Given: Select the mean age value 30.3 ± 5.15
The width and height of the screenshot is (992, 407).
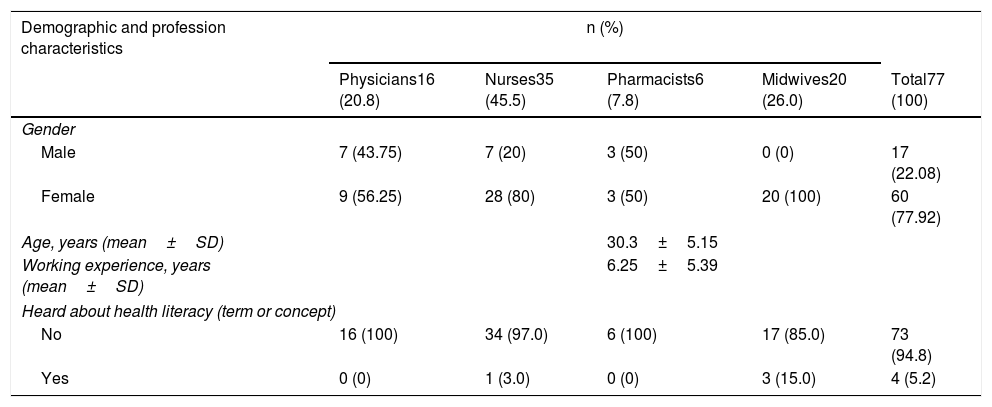Looking at the screenshot, I should pyautogui.click(x=663, y=242).
